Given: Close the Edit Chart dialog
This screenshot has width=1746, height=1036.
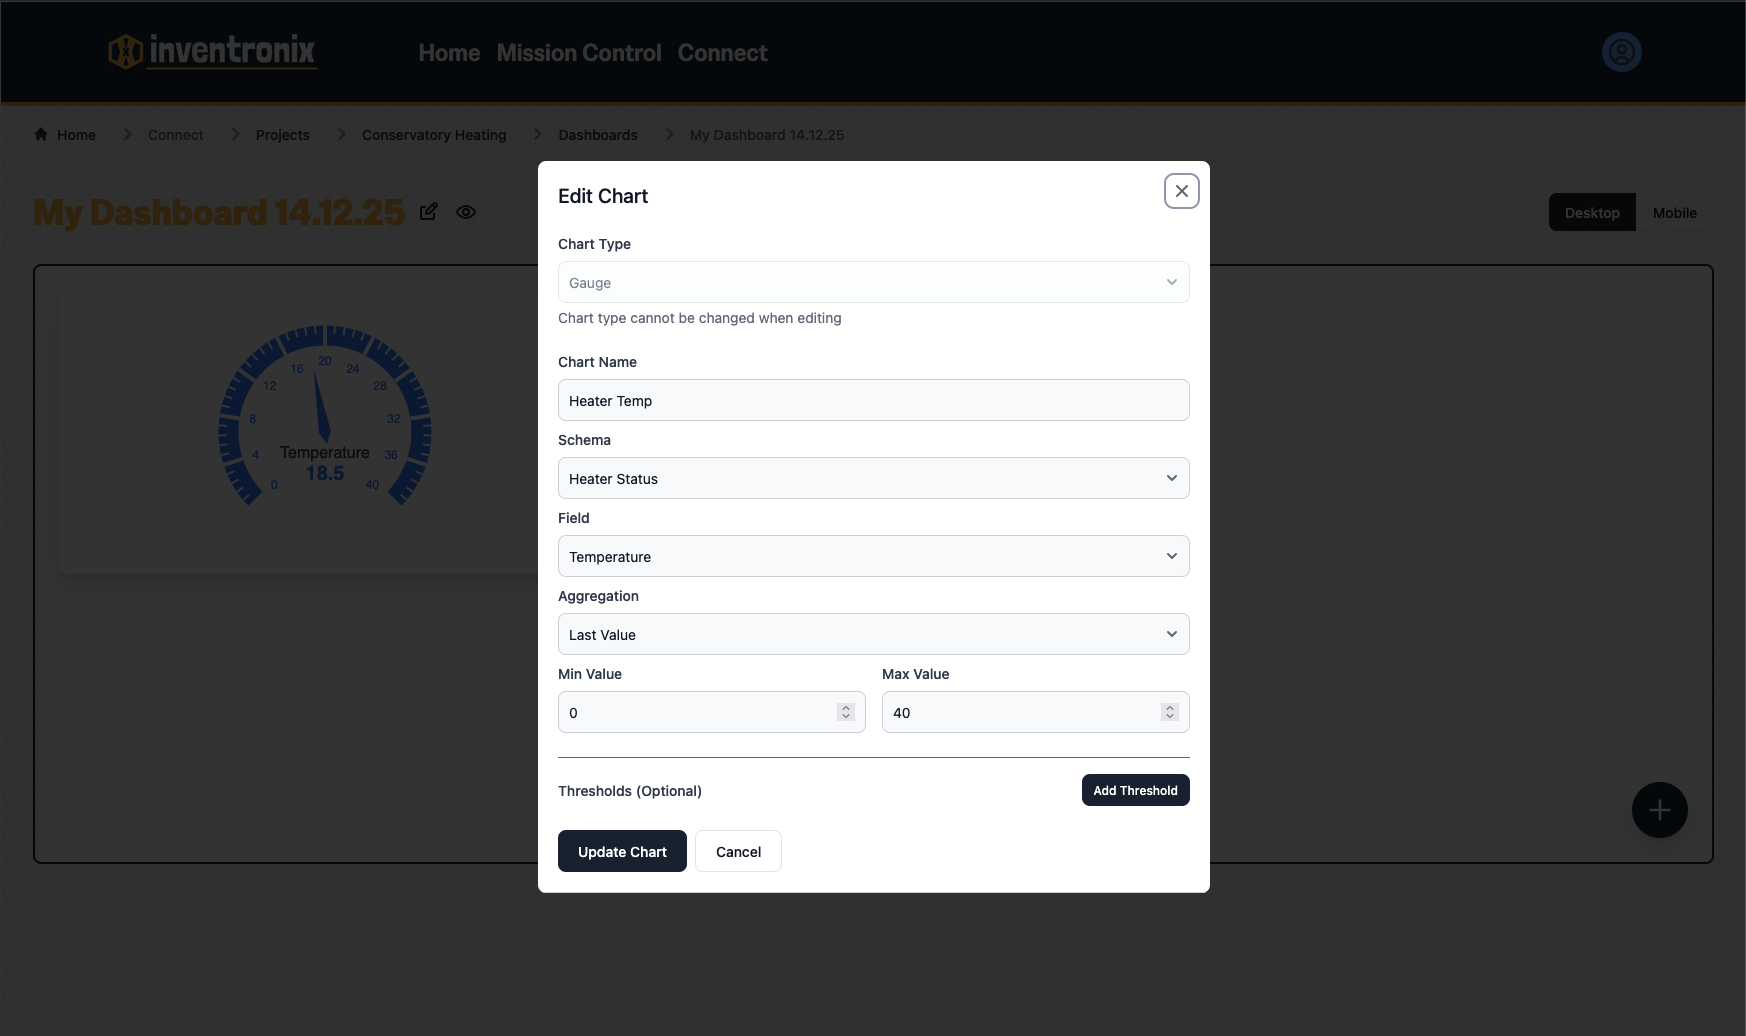Looking at the screenshot, I should pos(1181,191).
